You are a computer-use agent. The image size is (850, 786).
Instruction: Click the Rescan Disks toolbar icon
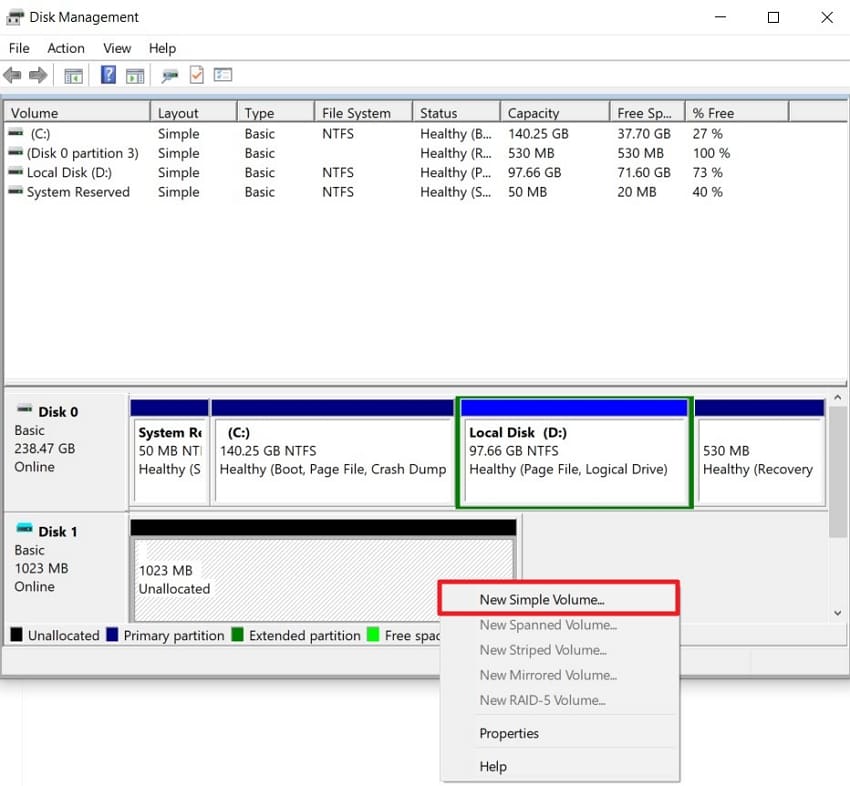tap(168, 75)
